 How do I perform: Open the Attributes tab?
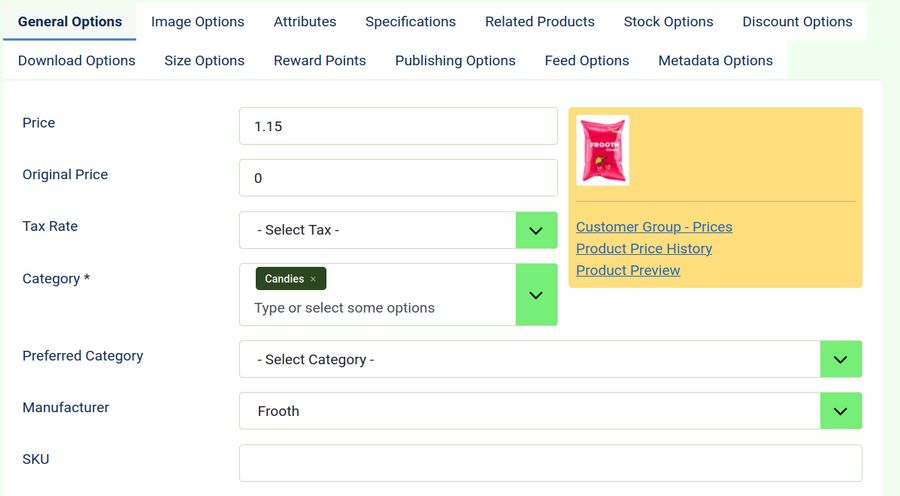[304, 21]
